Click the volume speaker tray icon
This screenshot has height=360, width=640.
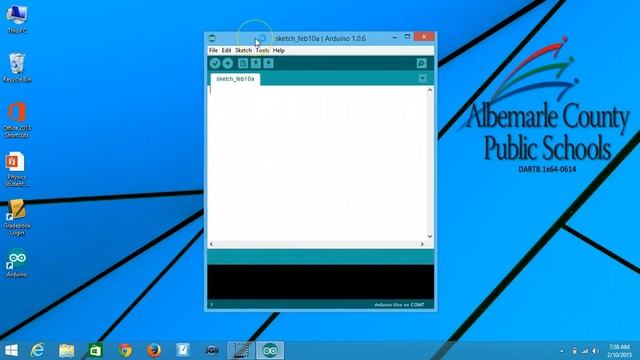pyautogui.click(x=596, y=351)
